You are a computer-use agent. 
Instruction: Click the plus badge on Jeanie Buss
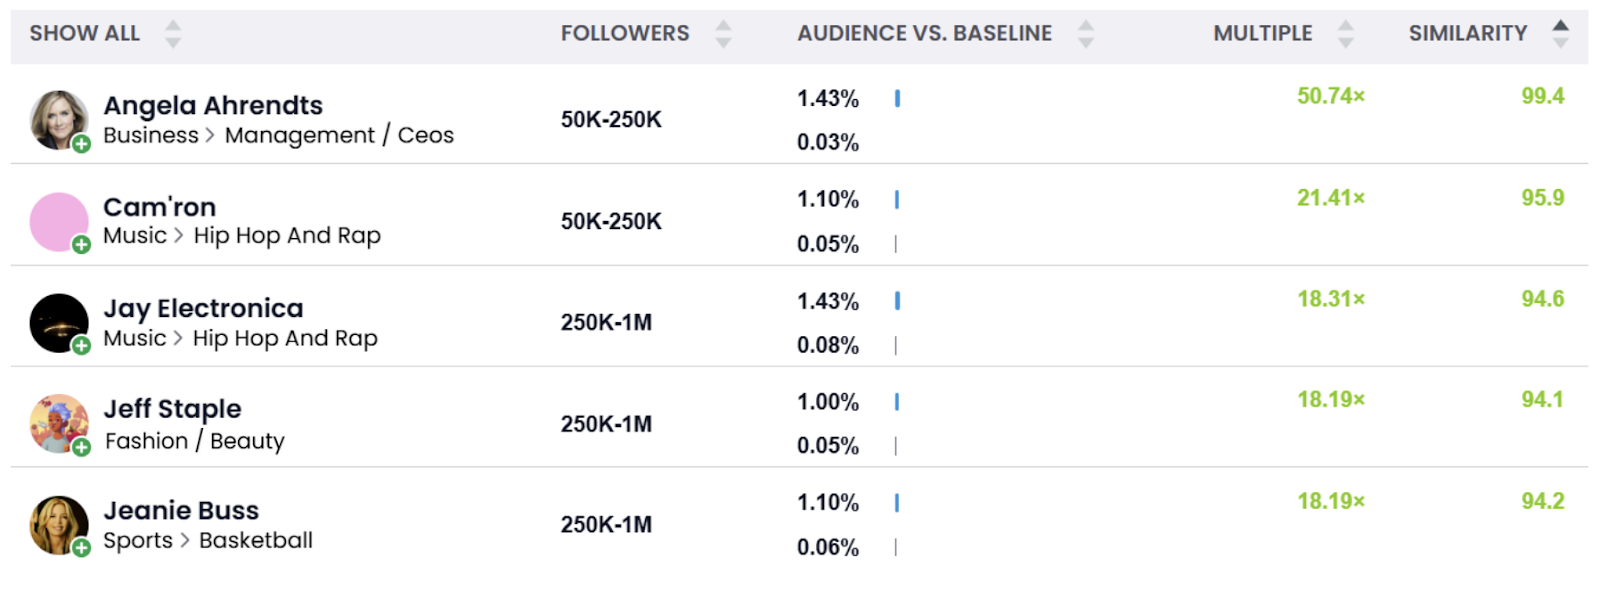click(x=82, y=548)
